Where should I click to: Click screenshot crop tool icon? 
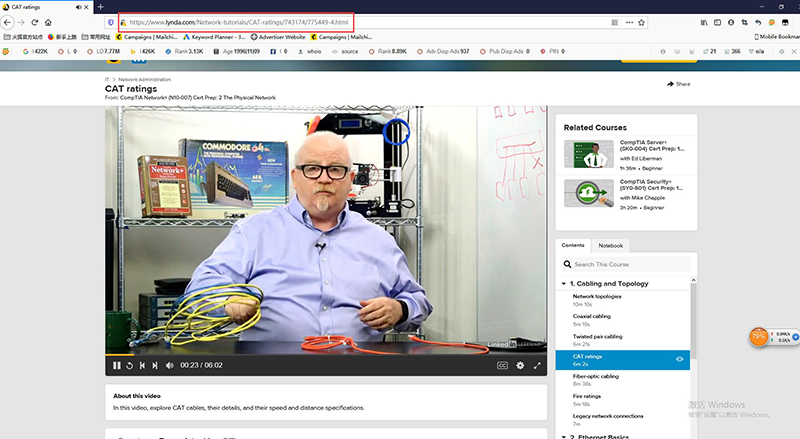pyautogui.click(x=744, y=22)
